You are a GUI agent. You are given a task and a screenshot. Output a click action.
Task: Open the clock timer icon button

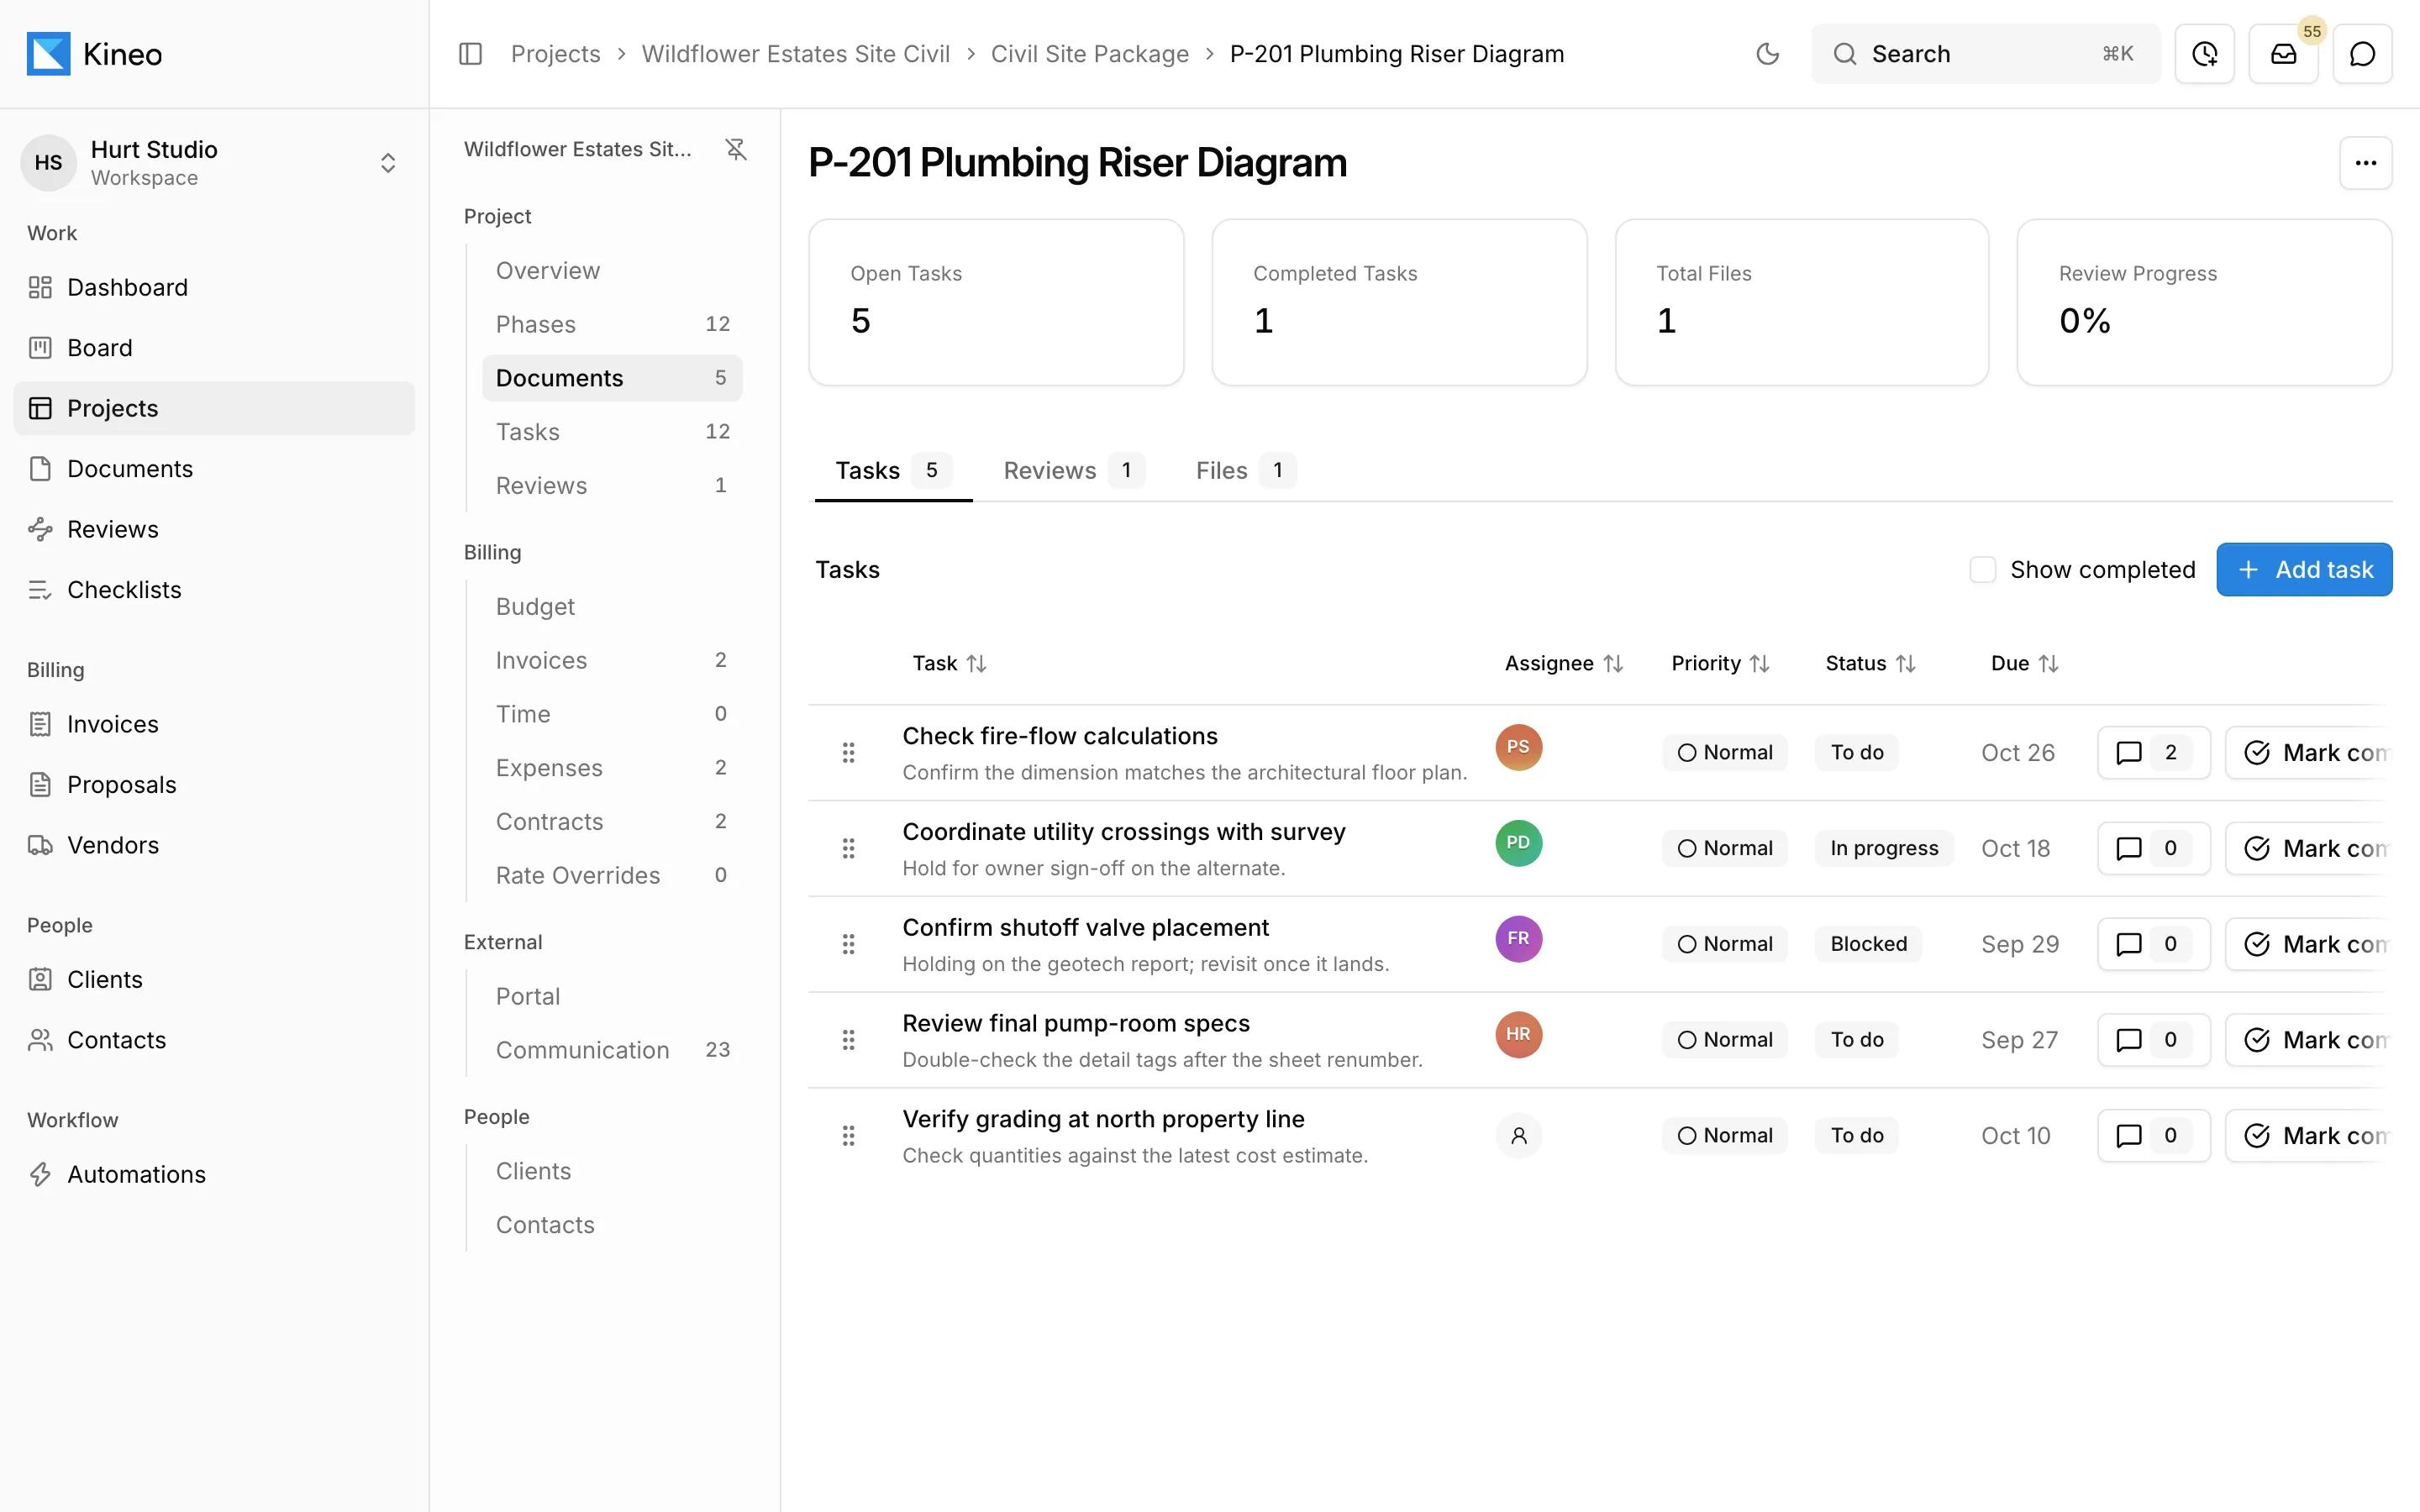coord(2204,54)
